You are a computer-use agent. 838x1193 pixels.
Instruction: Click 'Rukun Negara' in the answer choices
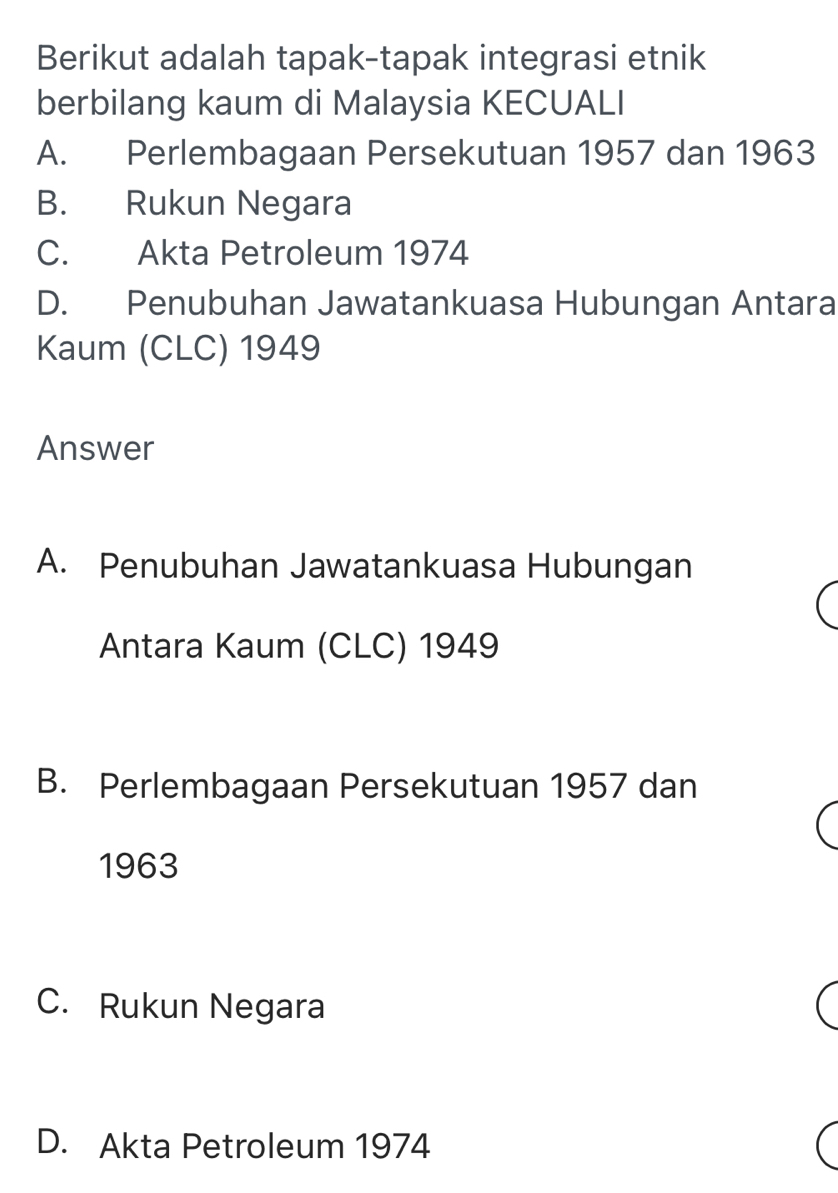click(227, 1006)
